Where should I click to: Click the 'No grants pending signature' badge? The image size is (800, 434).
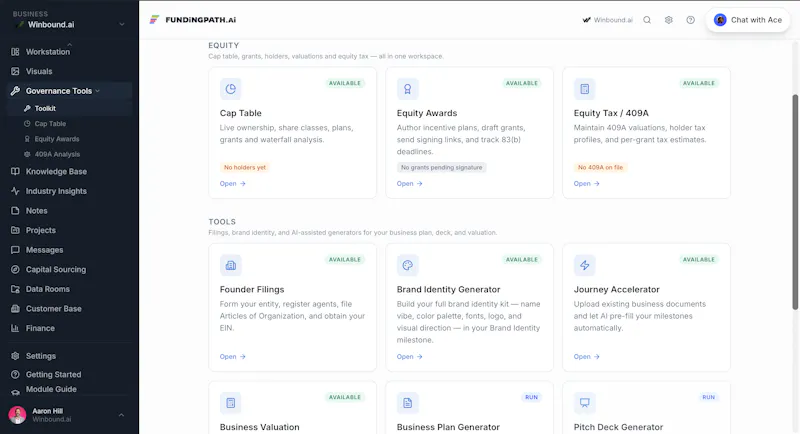(x=441, y=167)
